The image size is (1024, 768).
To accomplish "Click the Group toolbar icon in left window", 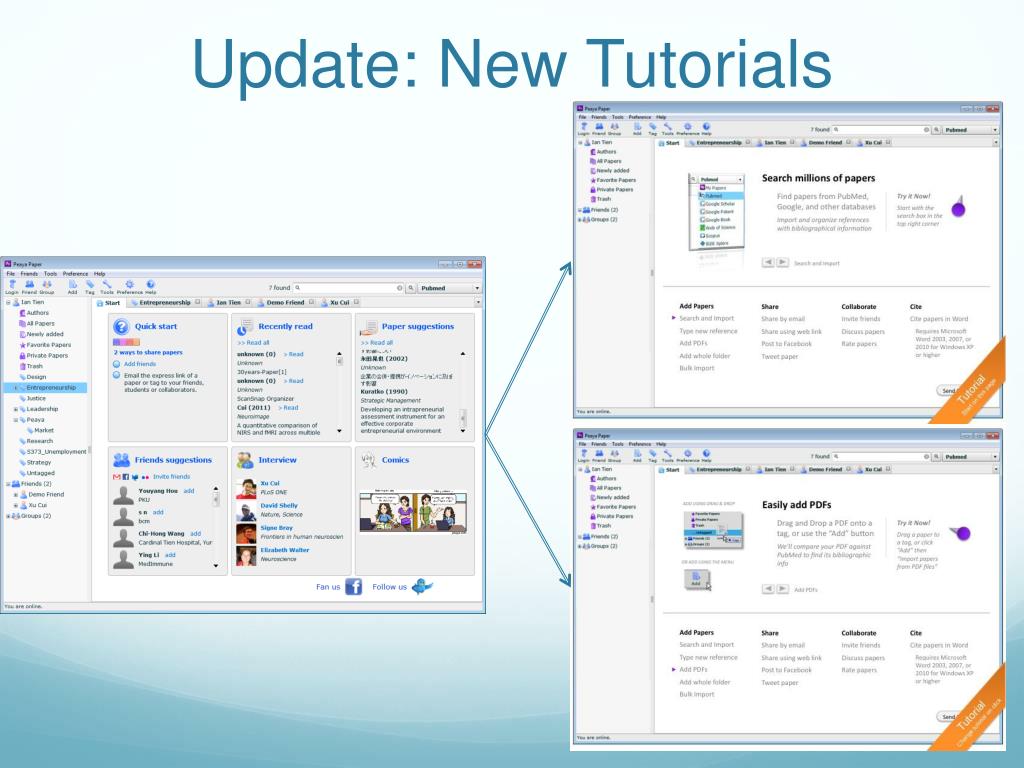I will click(x=46, y=287).
